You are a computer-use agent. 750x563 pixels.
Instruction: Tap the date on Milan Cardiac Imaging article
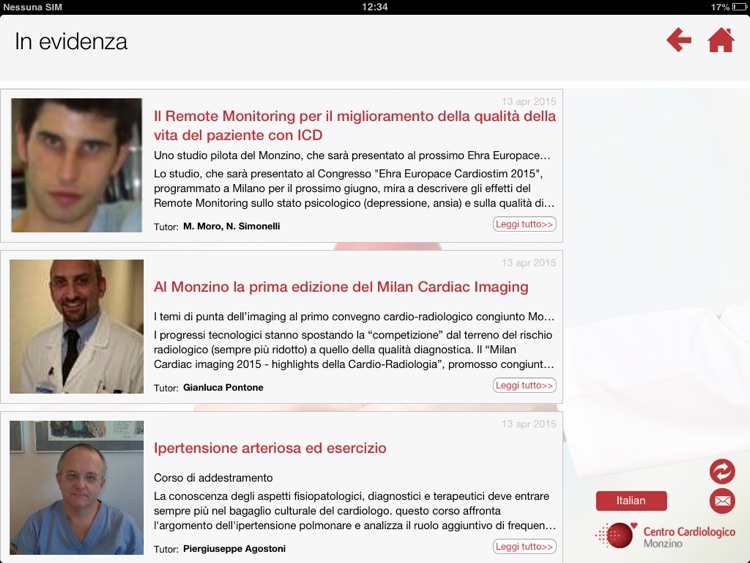(529, 263)
